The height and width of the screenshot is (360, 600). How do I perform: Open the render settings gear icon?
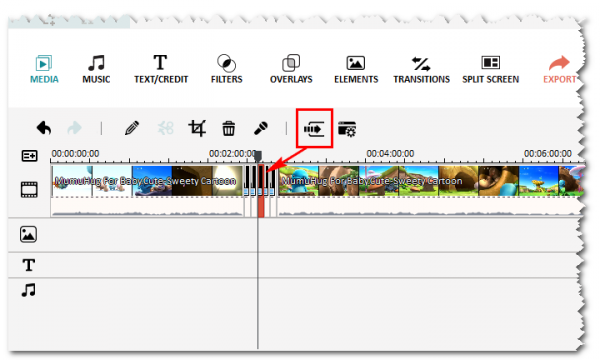(347, 129)
